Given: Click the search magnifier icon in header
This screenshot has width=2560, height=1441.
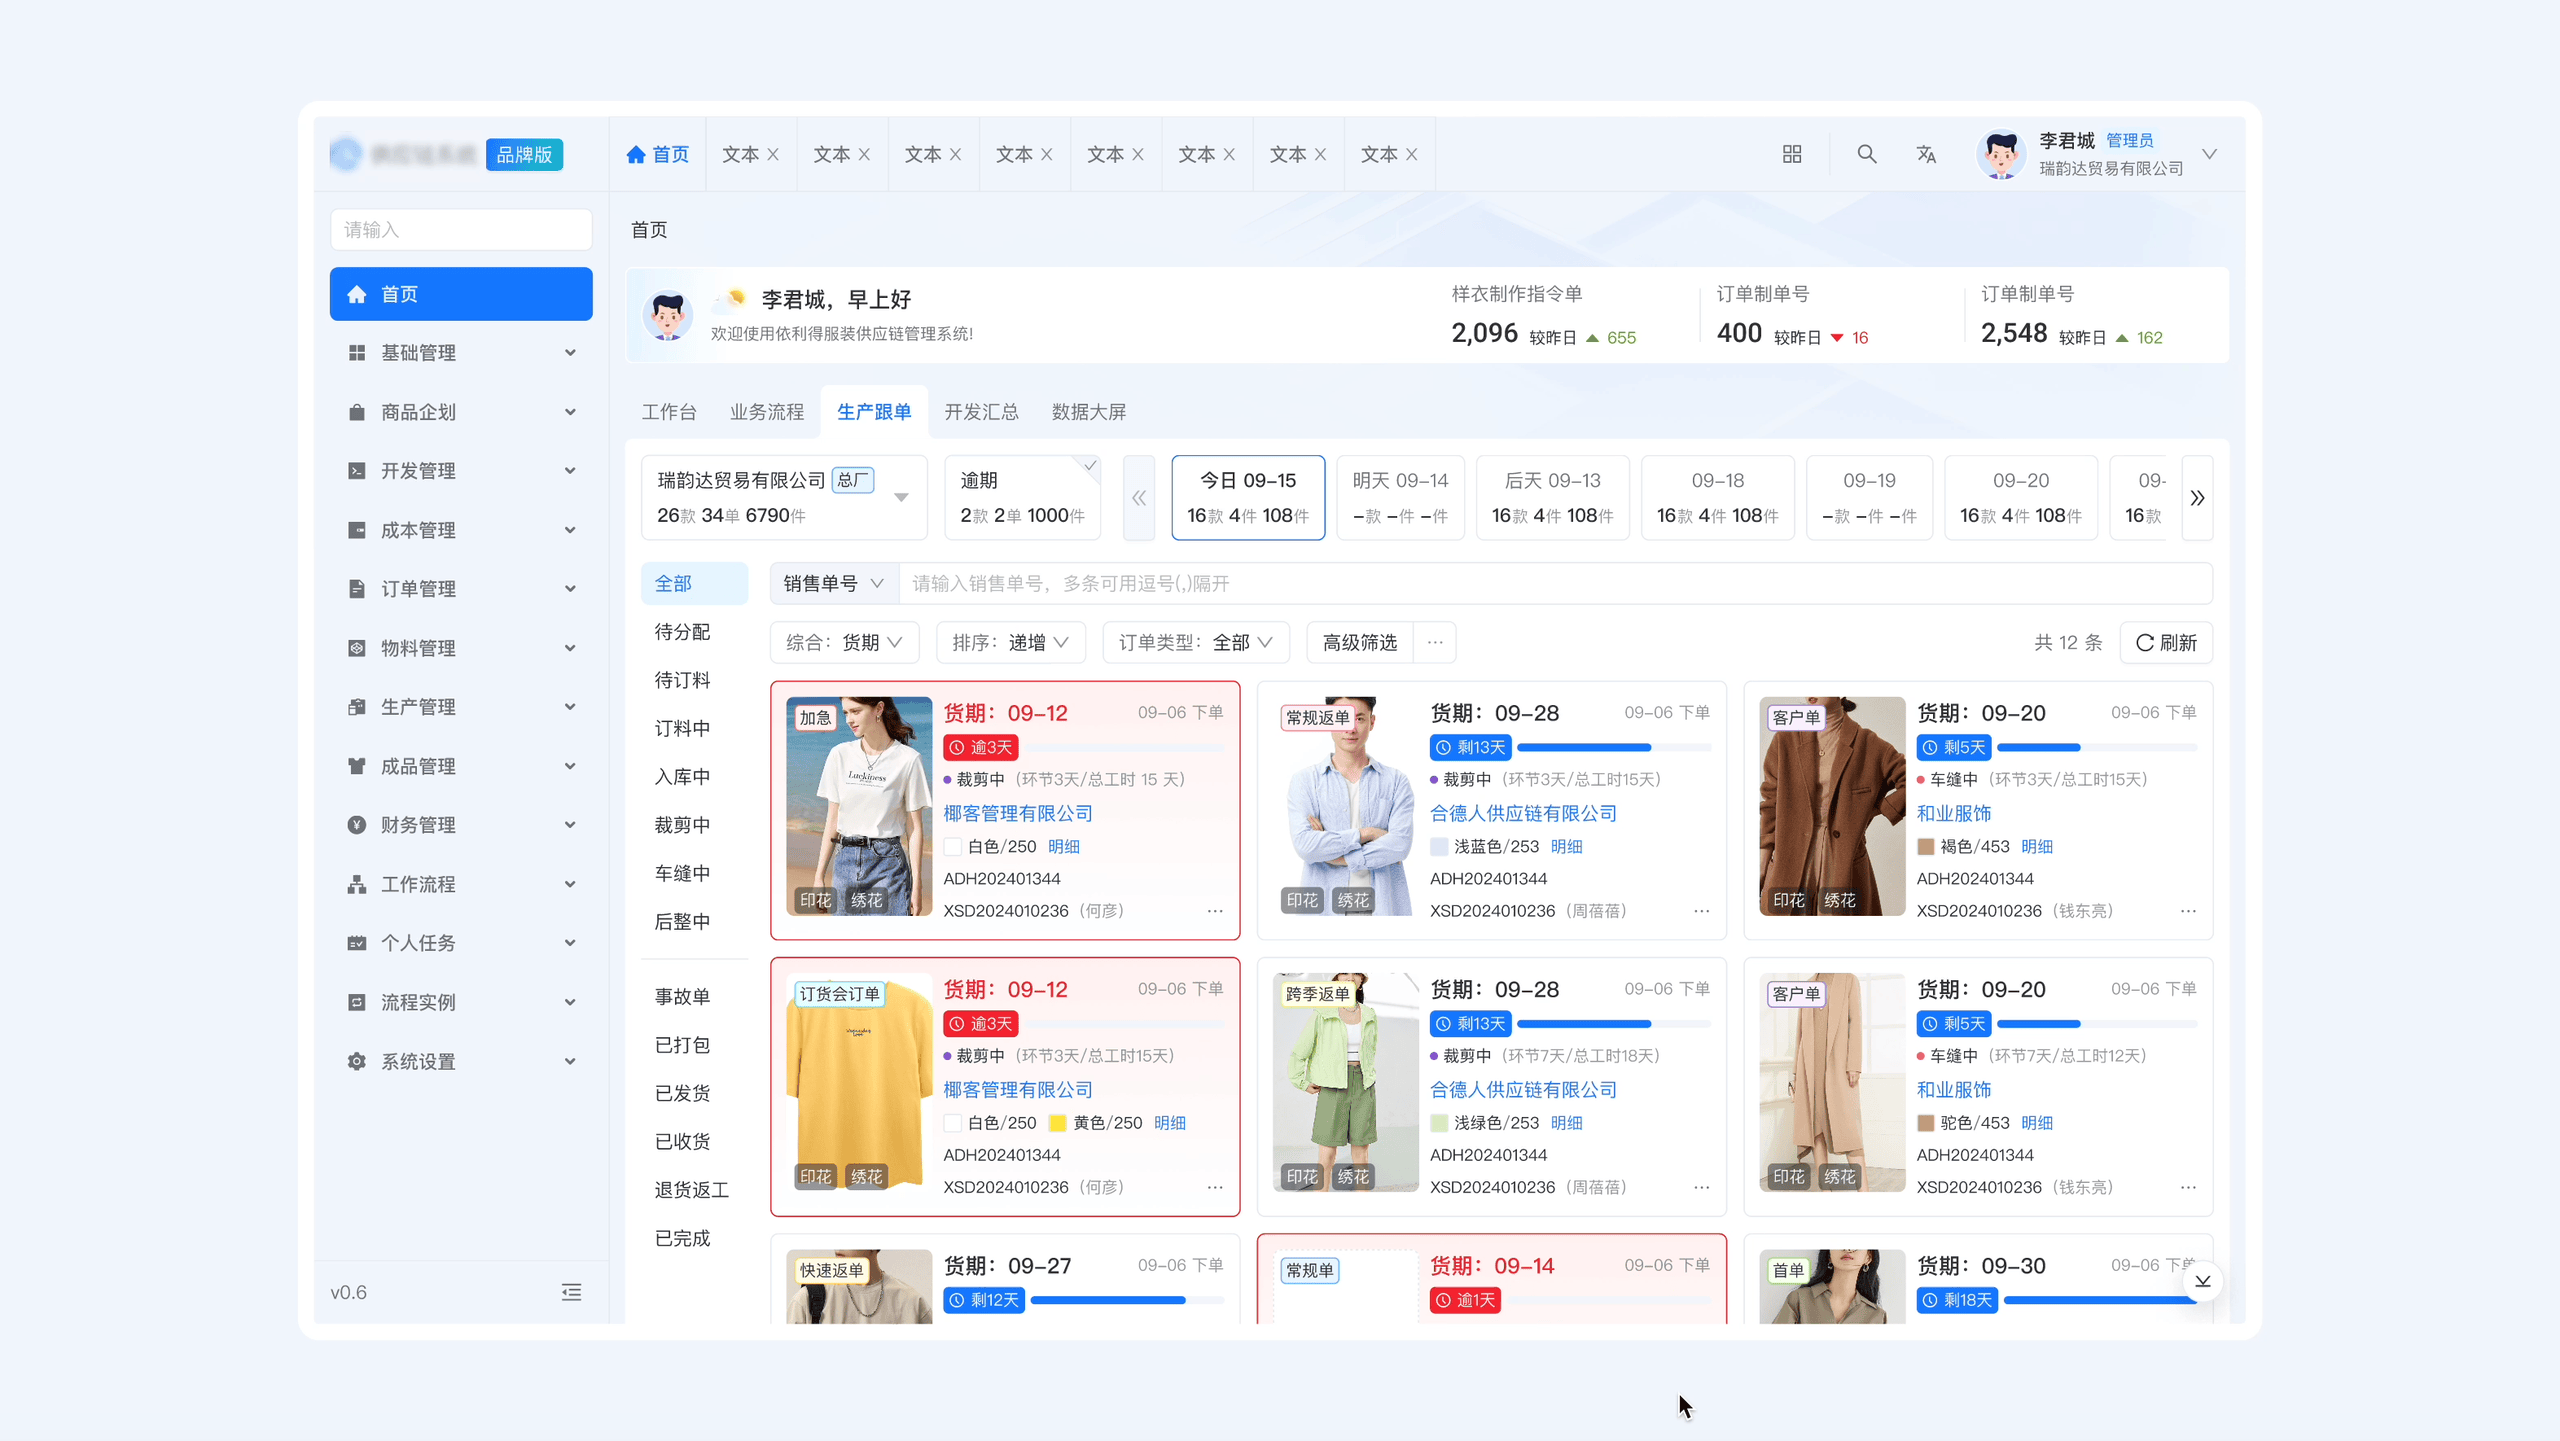Looking at the screenshot, I should (x=1866, y=154).
